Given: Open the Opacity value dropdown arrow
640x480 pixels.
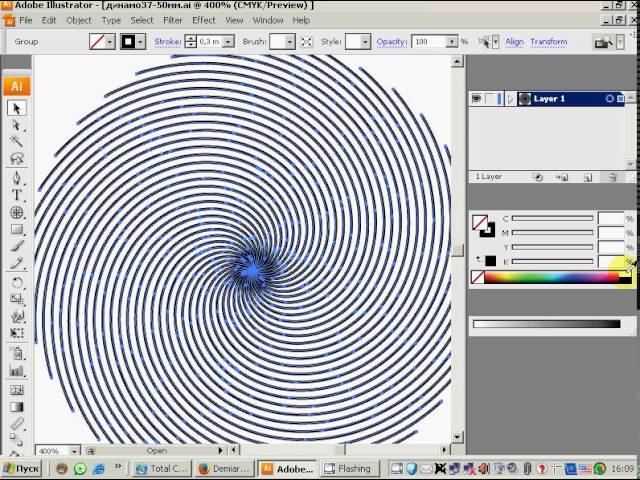Looking at the screenshot, I should click(x=452, y=42).
